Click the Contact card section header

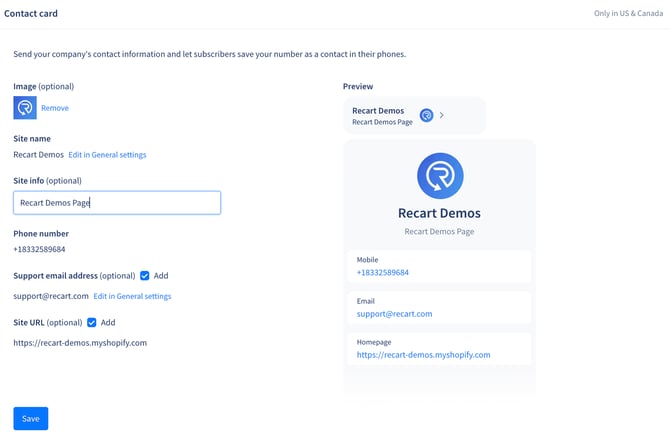coord(31,14)
